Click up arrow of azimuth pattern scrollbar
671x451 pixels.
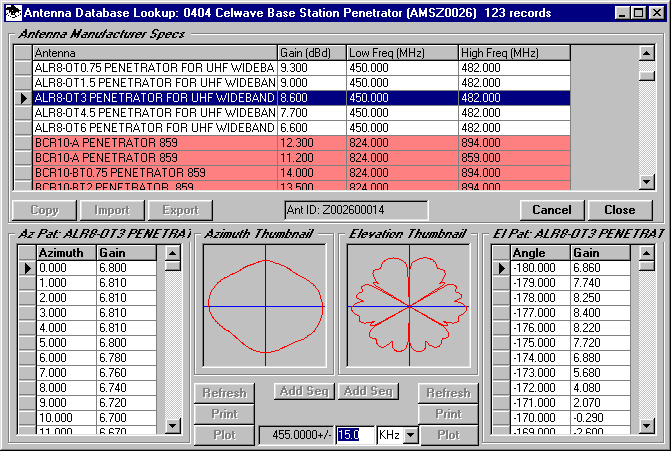(x=172, y=253)
